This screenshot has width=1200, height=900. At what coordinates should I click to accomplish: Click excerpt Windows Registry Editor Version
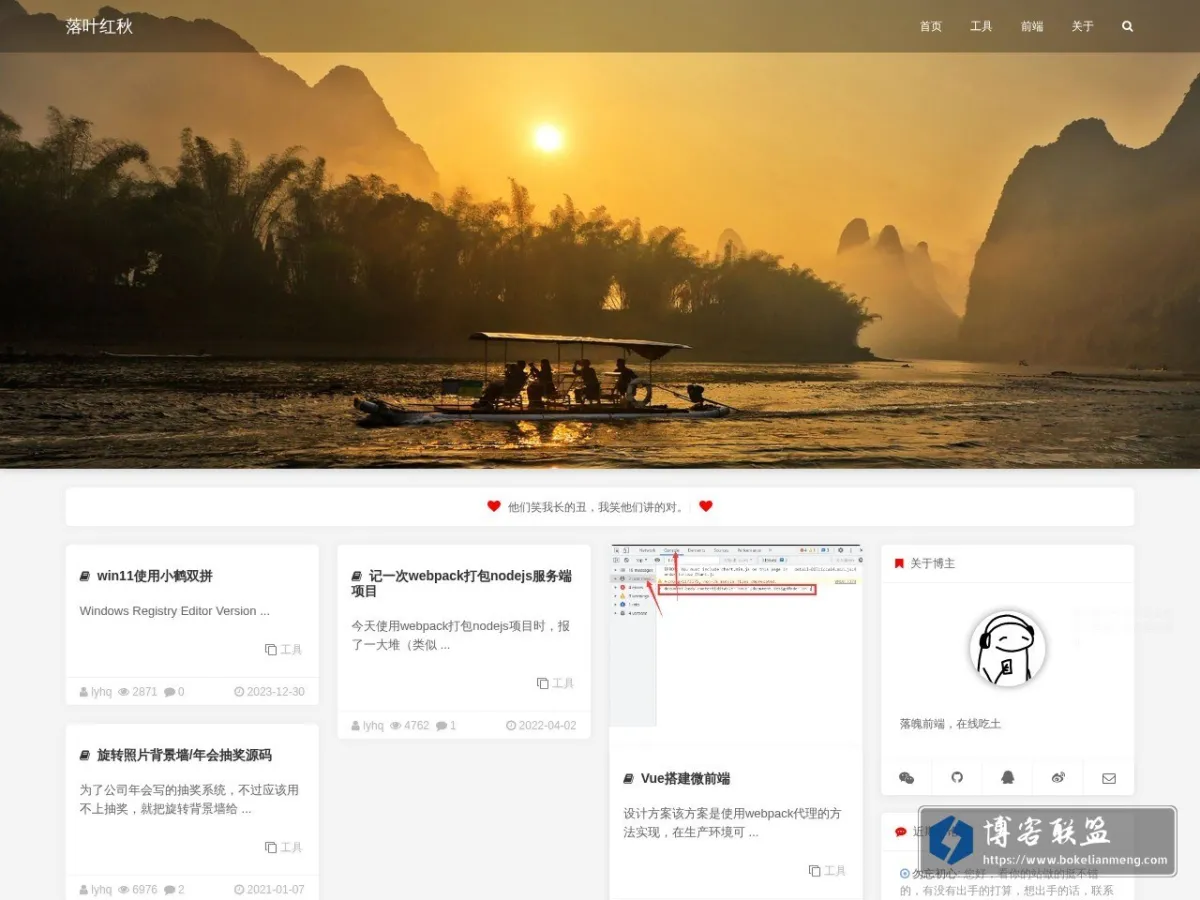175,611
